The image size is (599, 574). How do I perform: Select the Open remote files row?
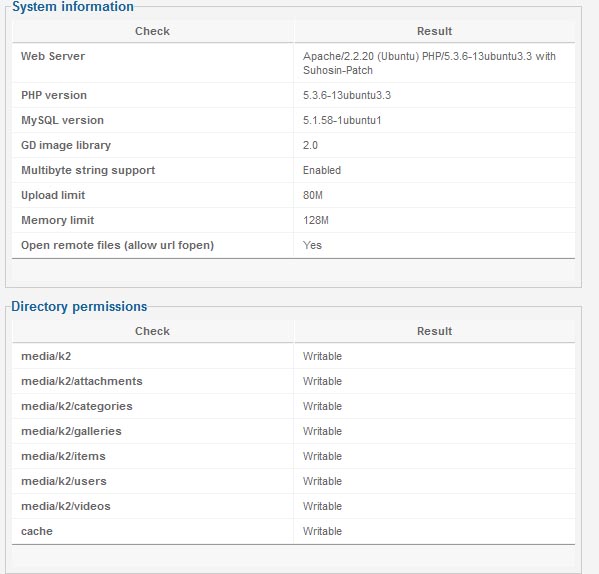tap(293, 245)
